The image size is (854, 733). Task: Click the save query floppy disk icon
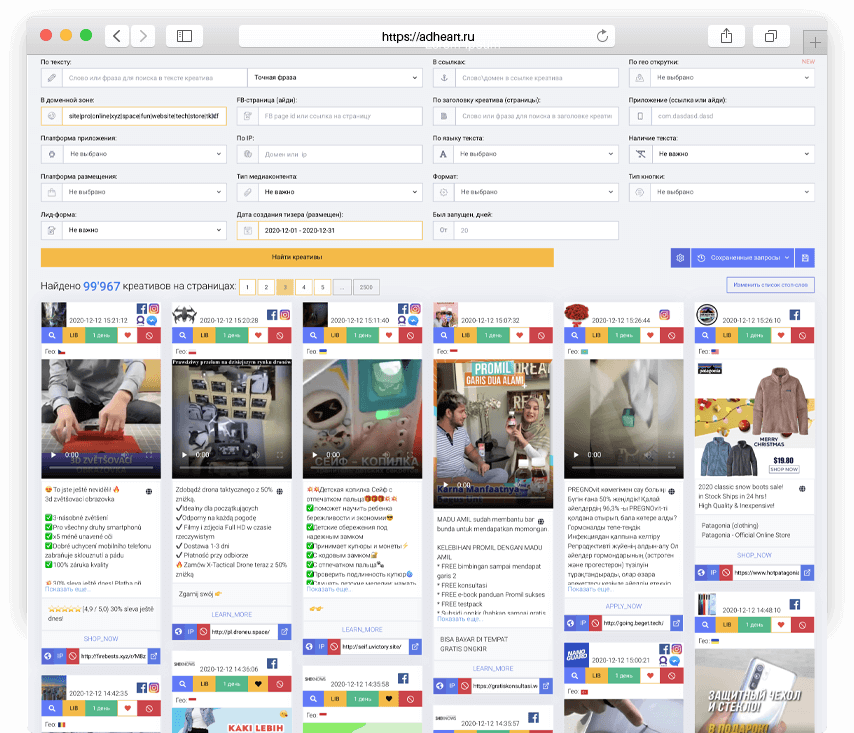coord(807,258)
